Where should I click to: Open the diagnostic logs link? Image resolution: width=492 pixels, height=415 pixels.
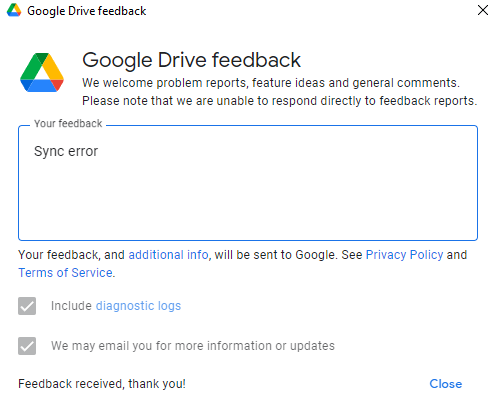(138, 306)
